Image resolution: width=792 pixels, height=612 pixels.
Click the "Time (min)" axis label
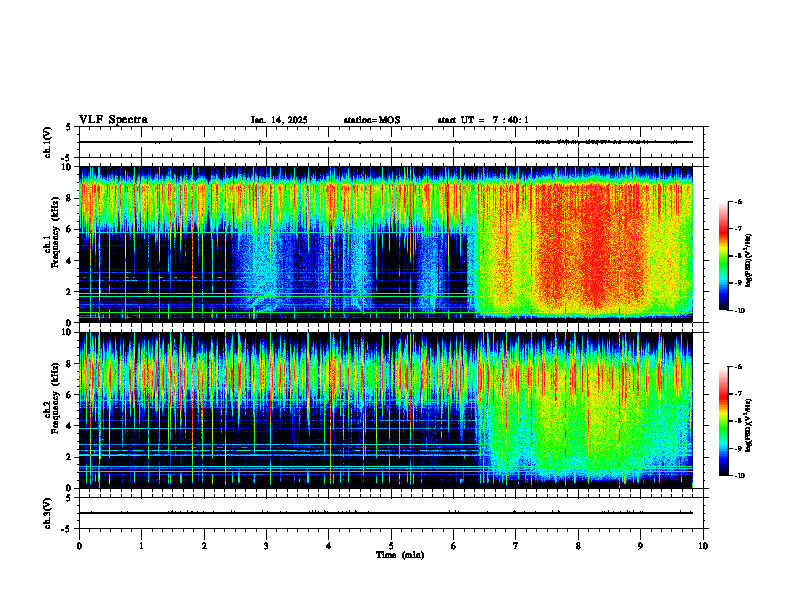(x=400, y=555)
